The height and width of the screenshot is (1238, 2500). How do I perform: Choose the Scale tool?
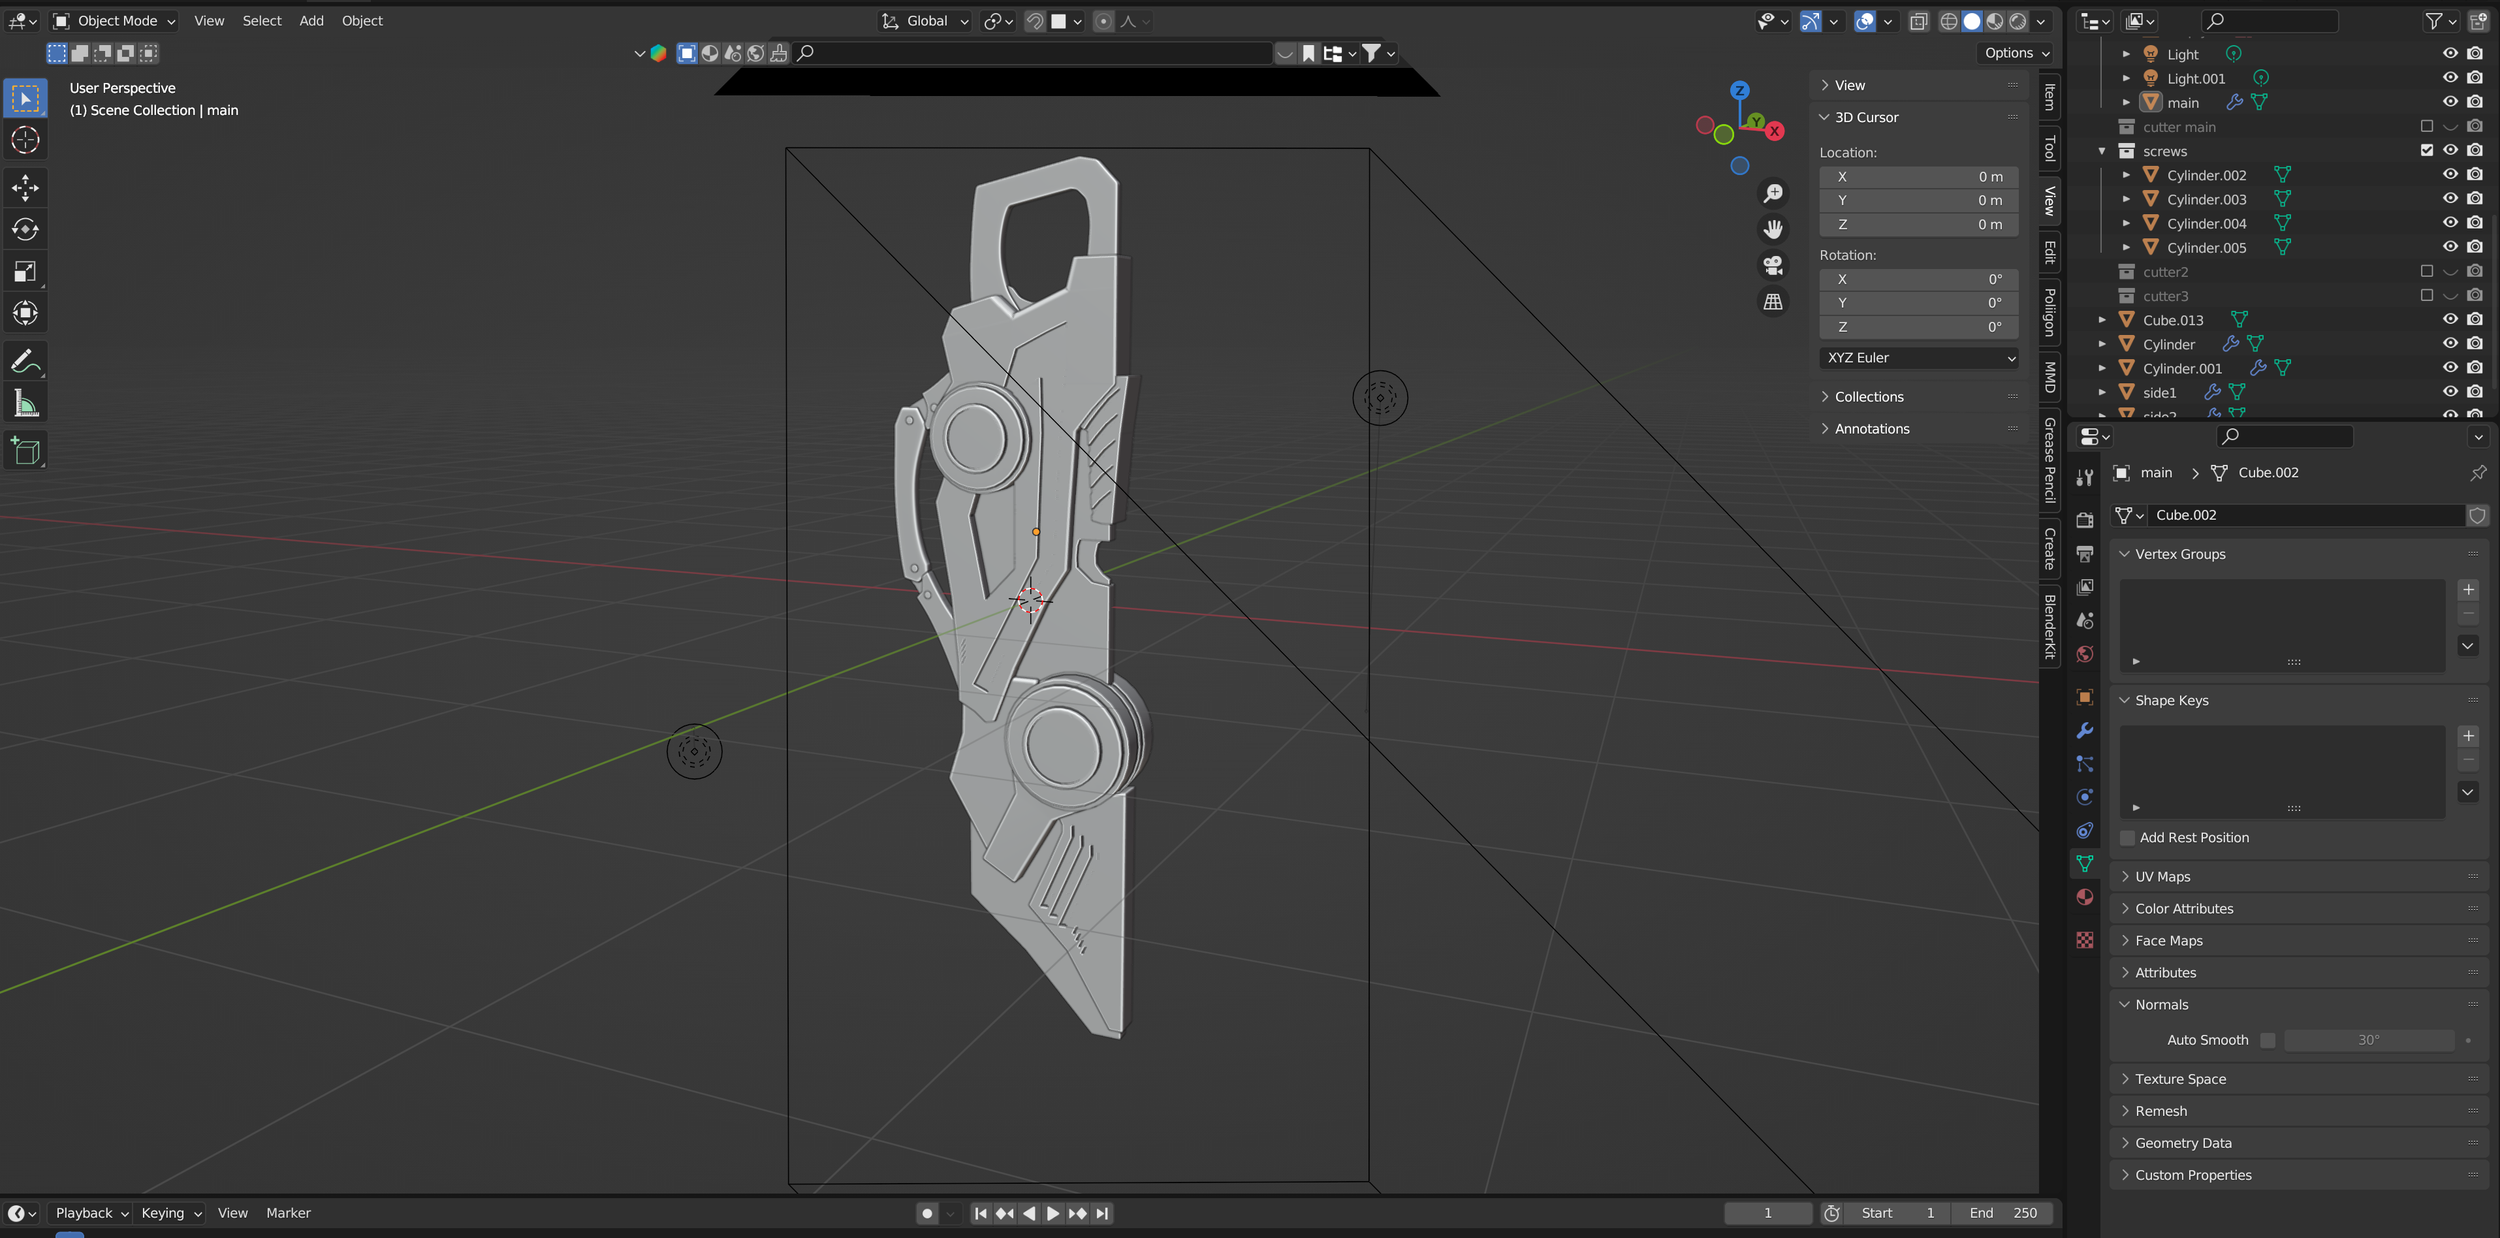coord(26,272)
